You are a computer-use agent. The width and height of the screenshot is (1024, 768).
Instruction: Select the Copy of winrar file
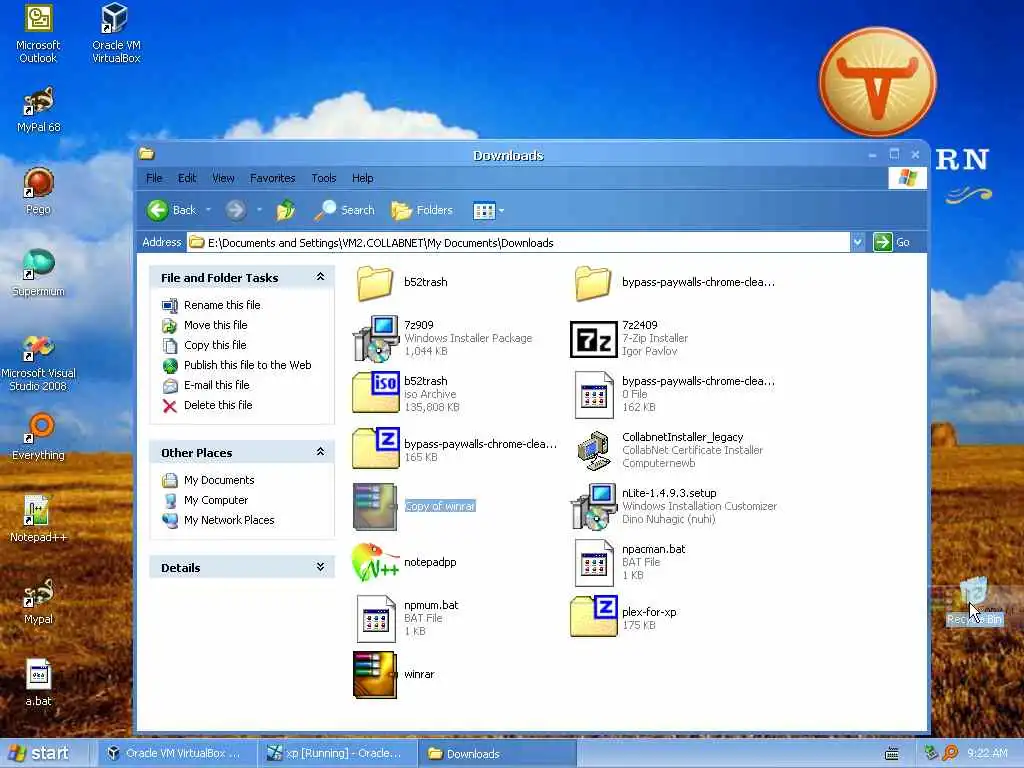pos(415,506)
